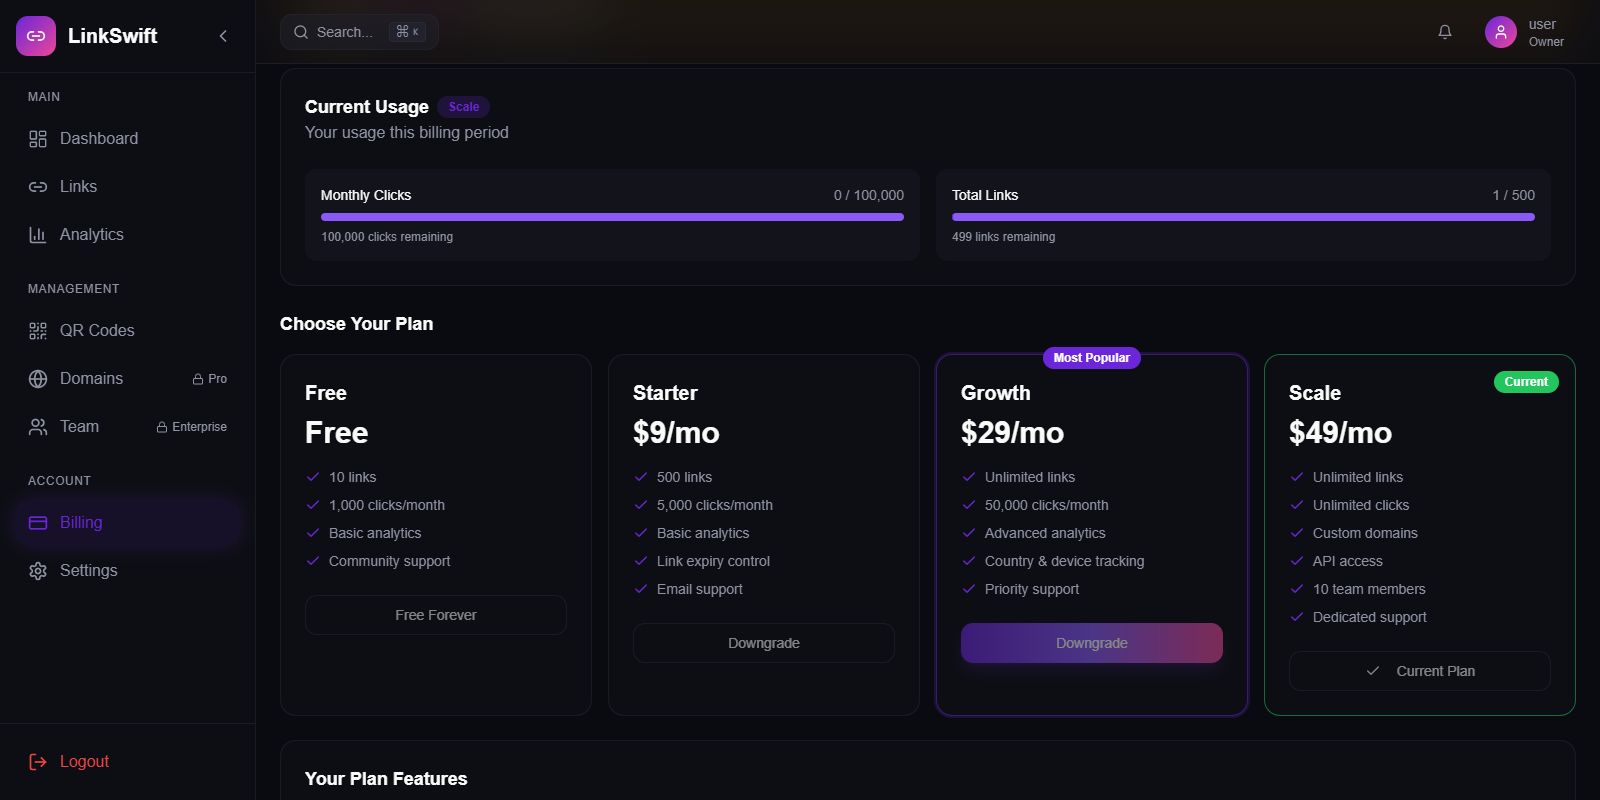Click the Starter plan Downgrade button
The height and width of the screenshot is (800, 1600).
(763, 643)
